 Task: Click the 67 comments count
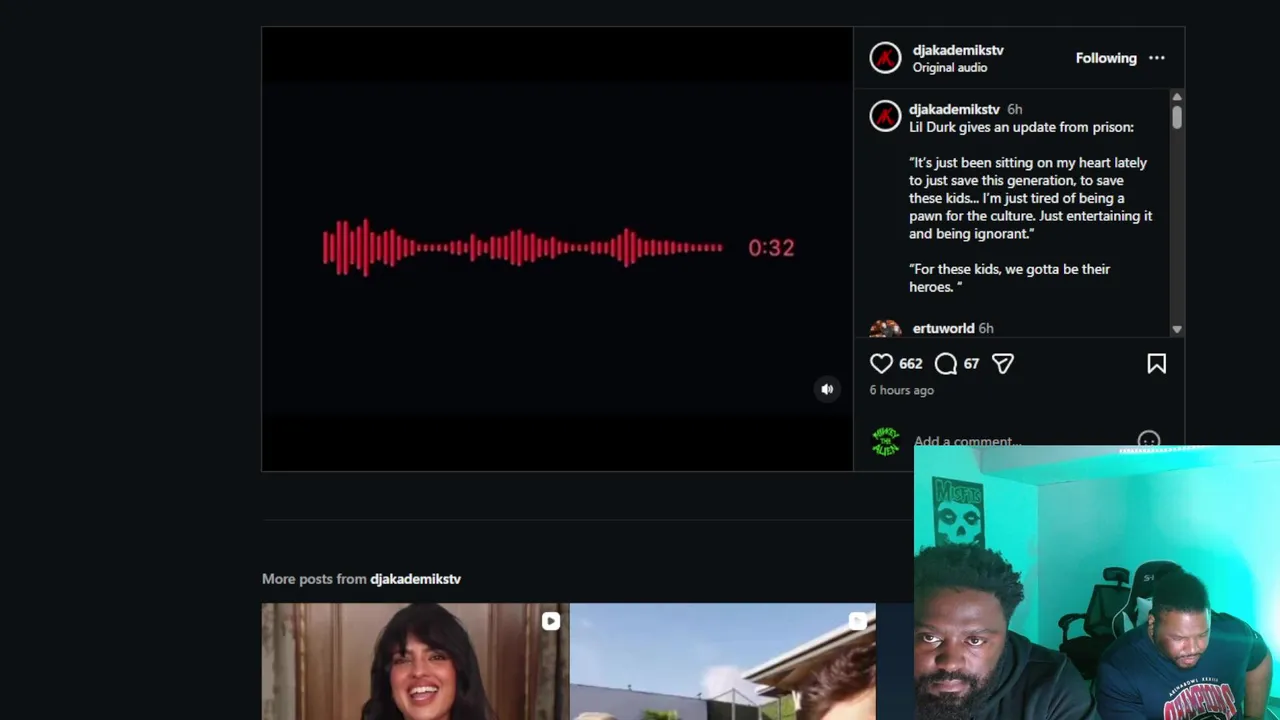[971, 364]
